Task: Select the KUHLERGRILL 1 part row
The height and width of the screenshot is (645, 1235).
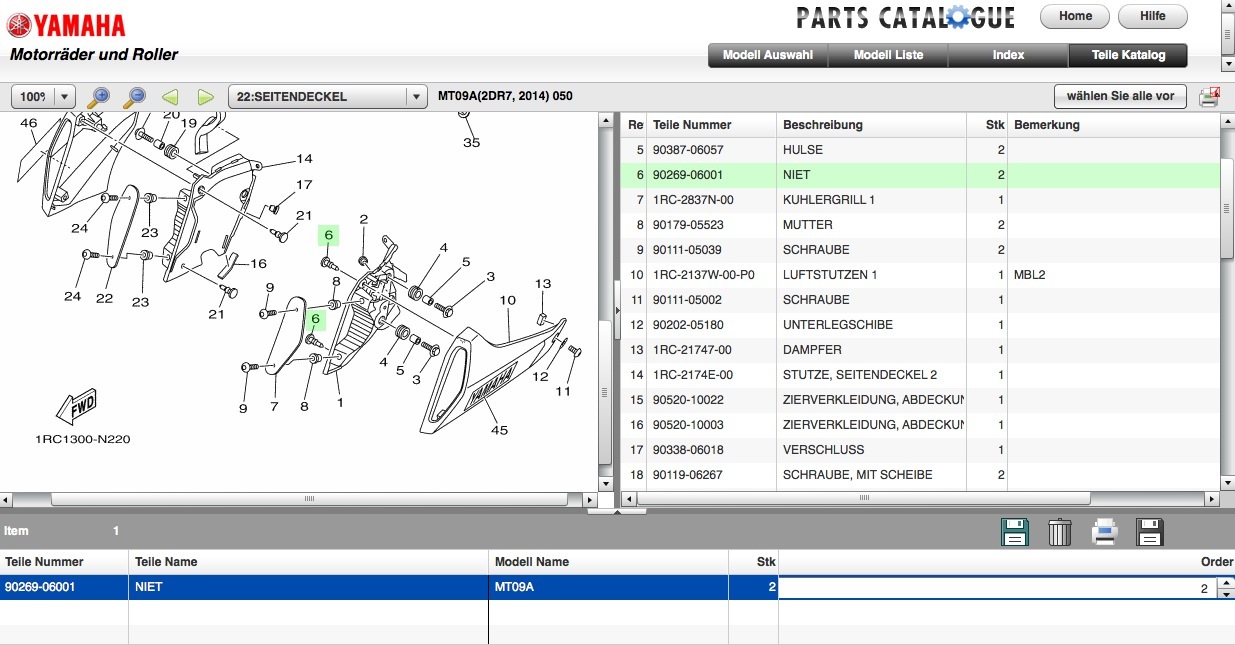Action: [828, 200]
